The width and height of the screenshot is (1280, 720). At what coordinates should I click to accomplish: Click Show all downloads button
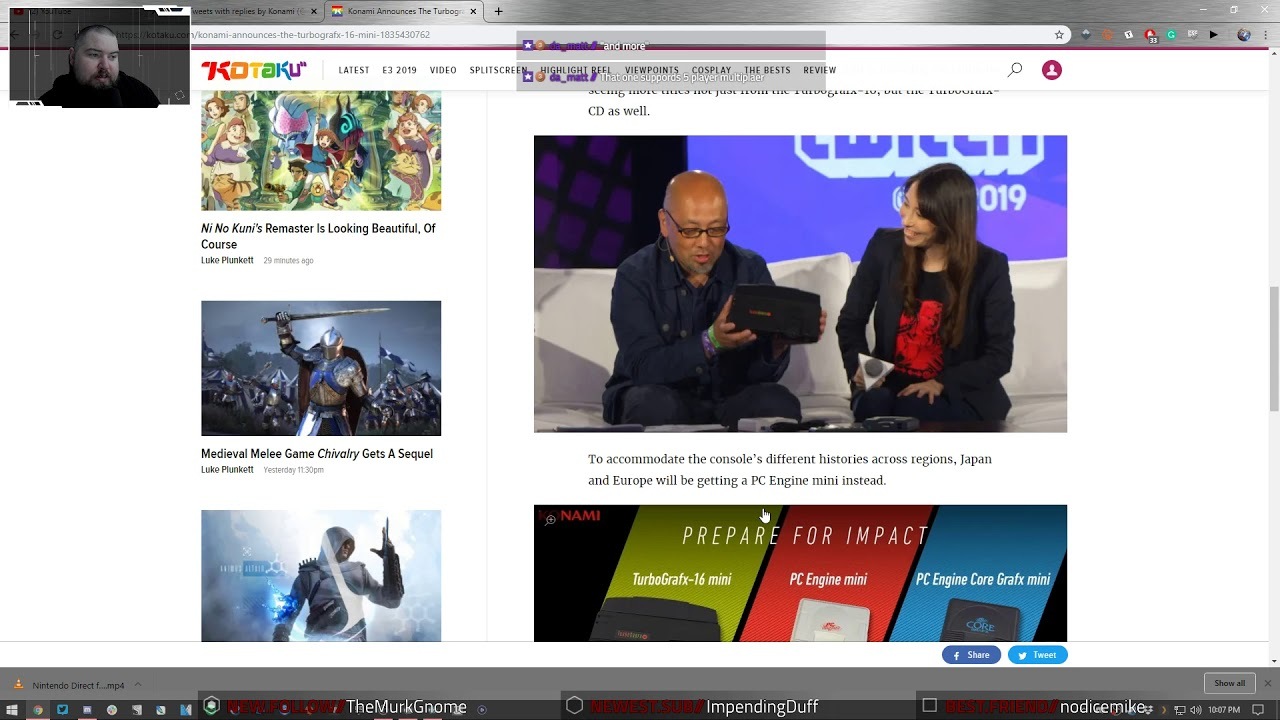point(1229,684)
